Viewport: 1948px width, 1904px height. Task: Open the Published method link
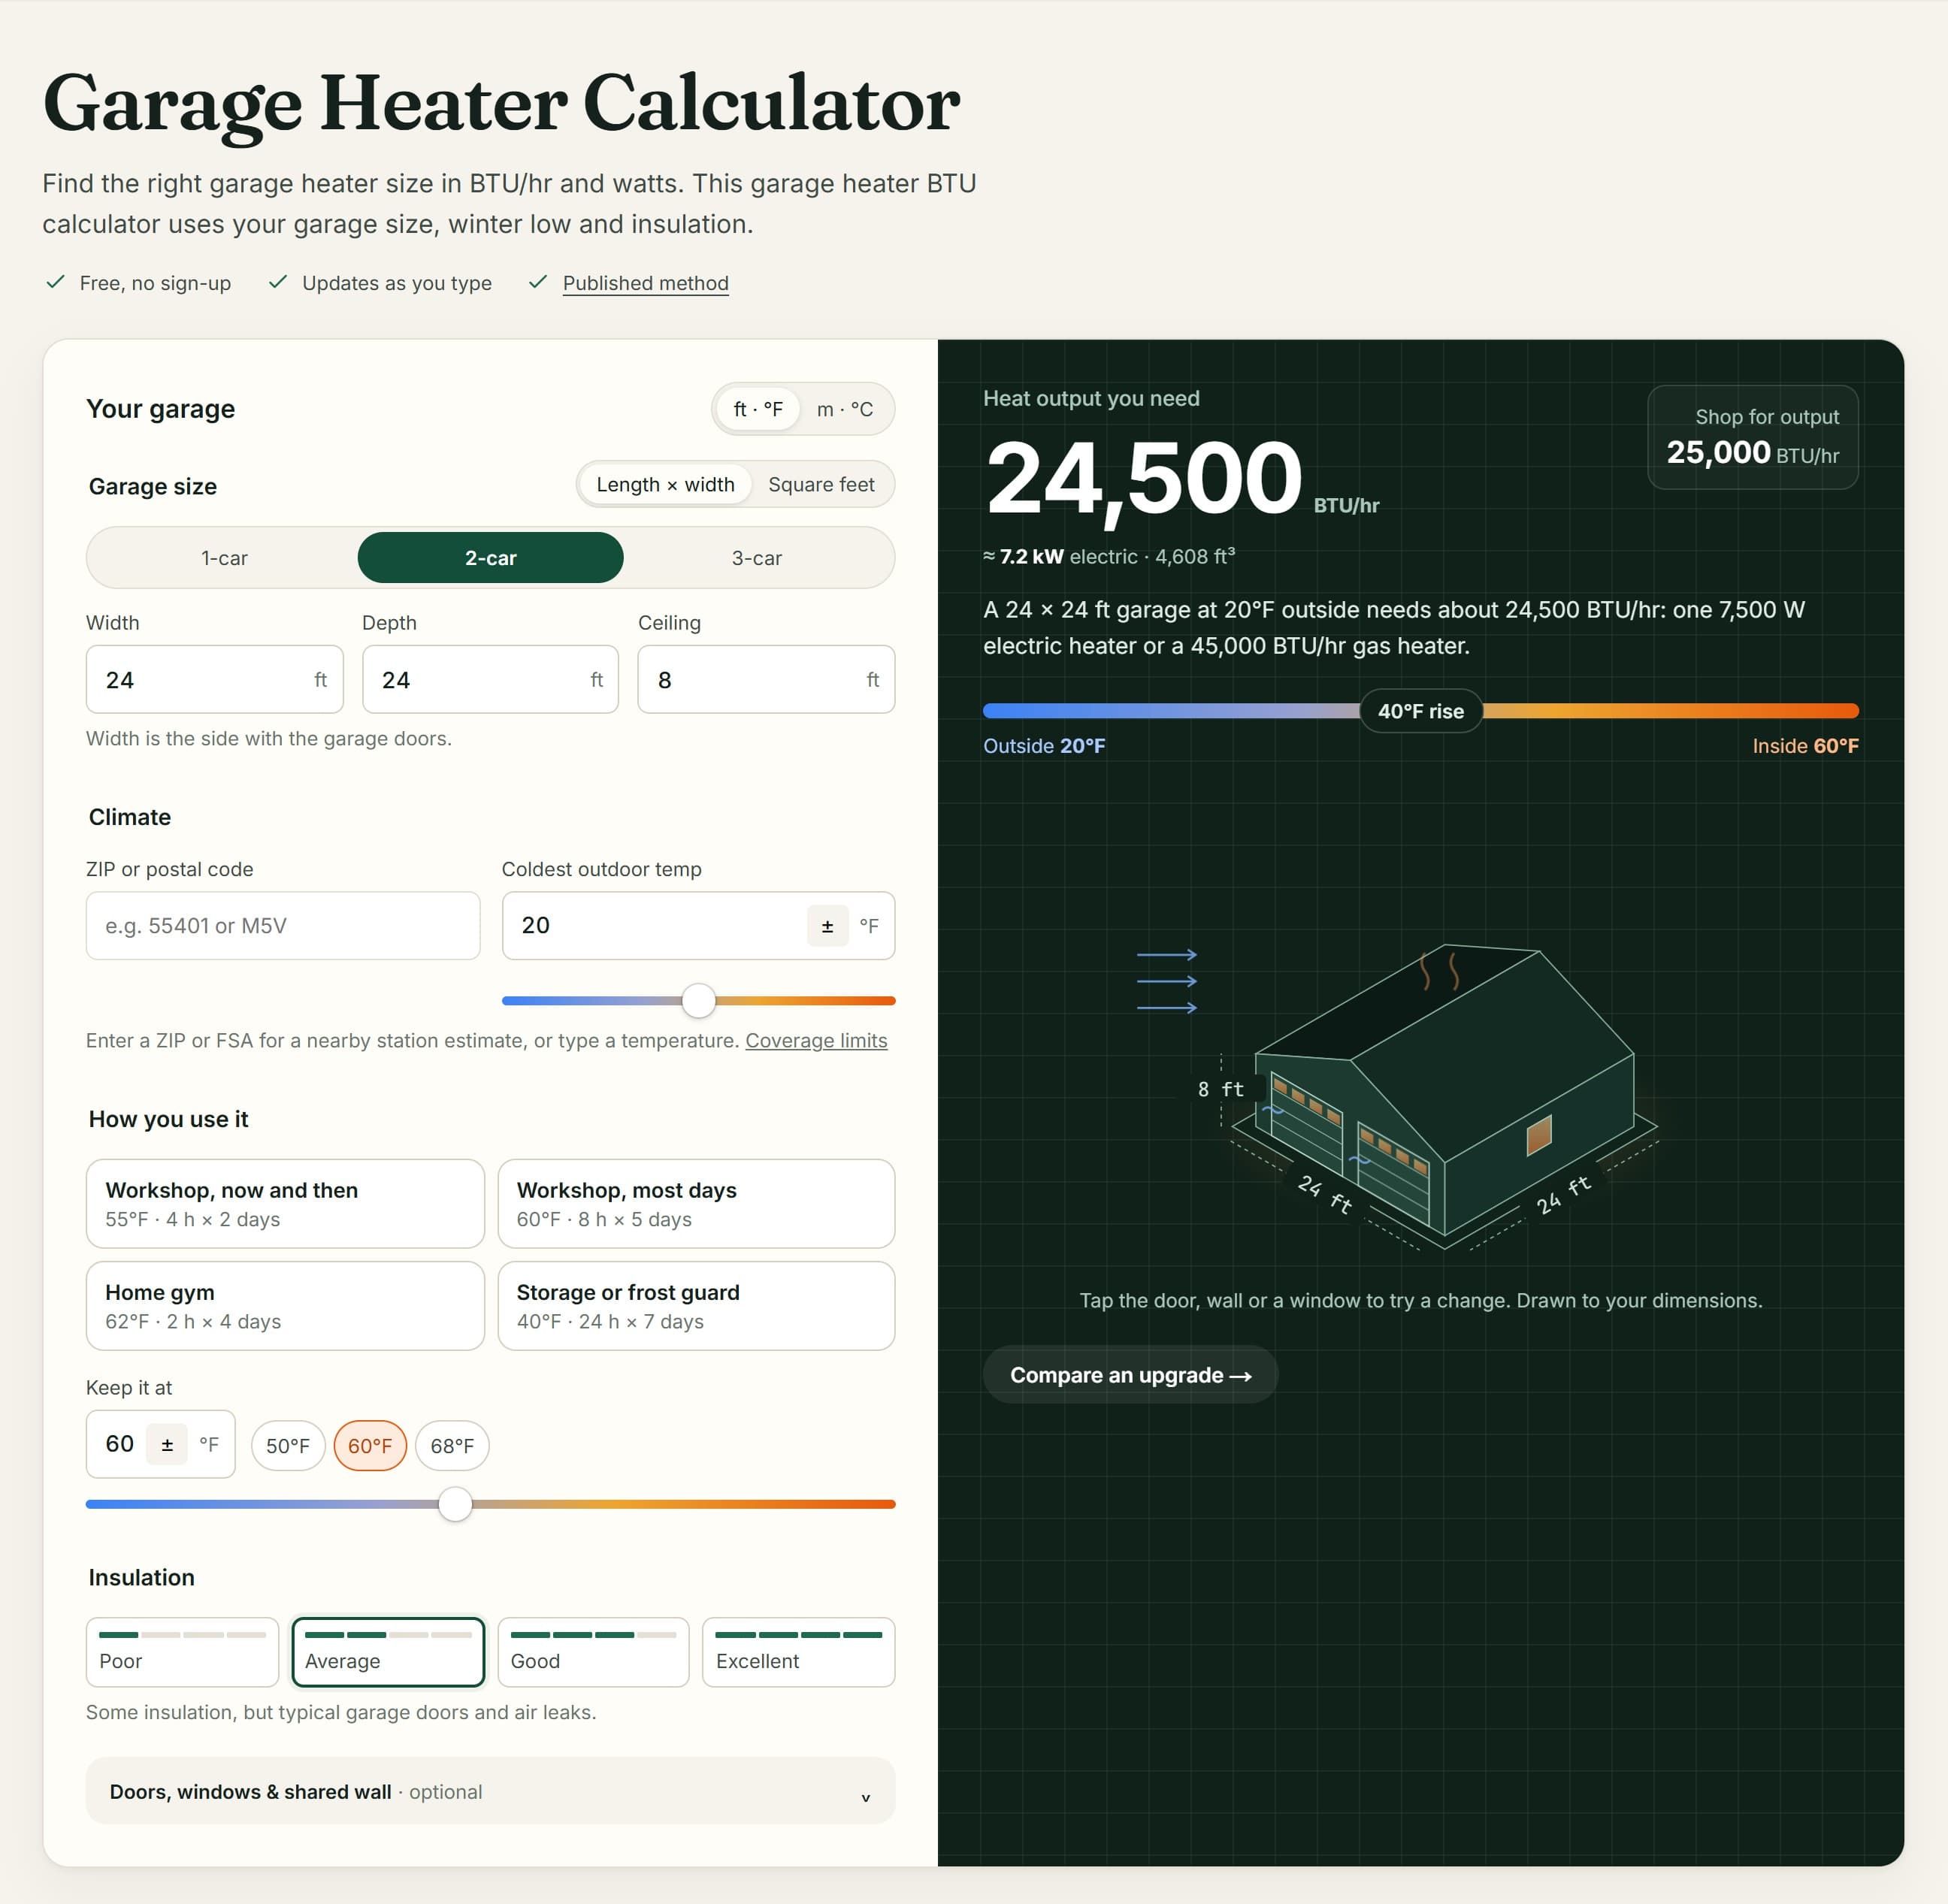(645, 283)
